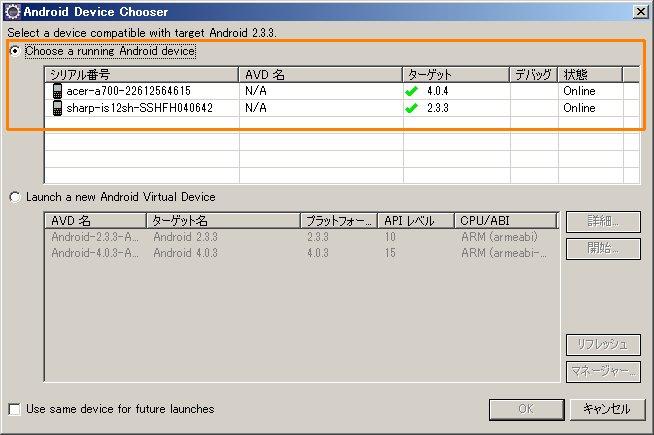Click the 開始... button
Image resolution: width=654 pixels, height=435 pixels.
[603, 249]
